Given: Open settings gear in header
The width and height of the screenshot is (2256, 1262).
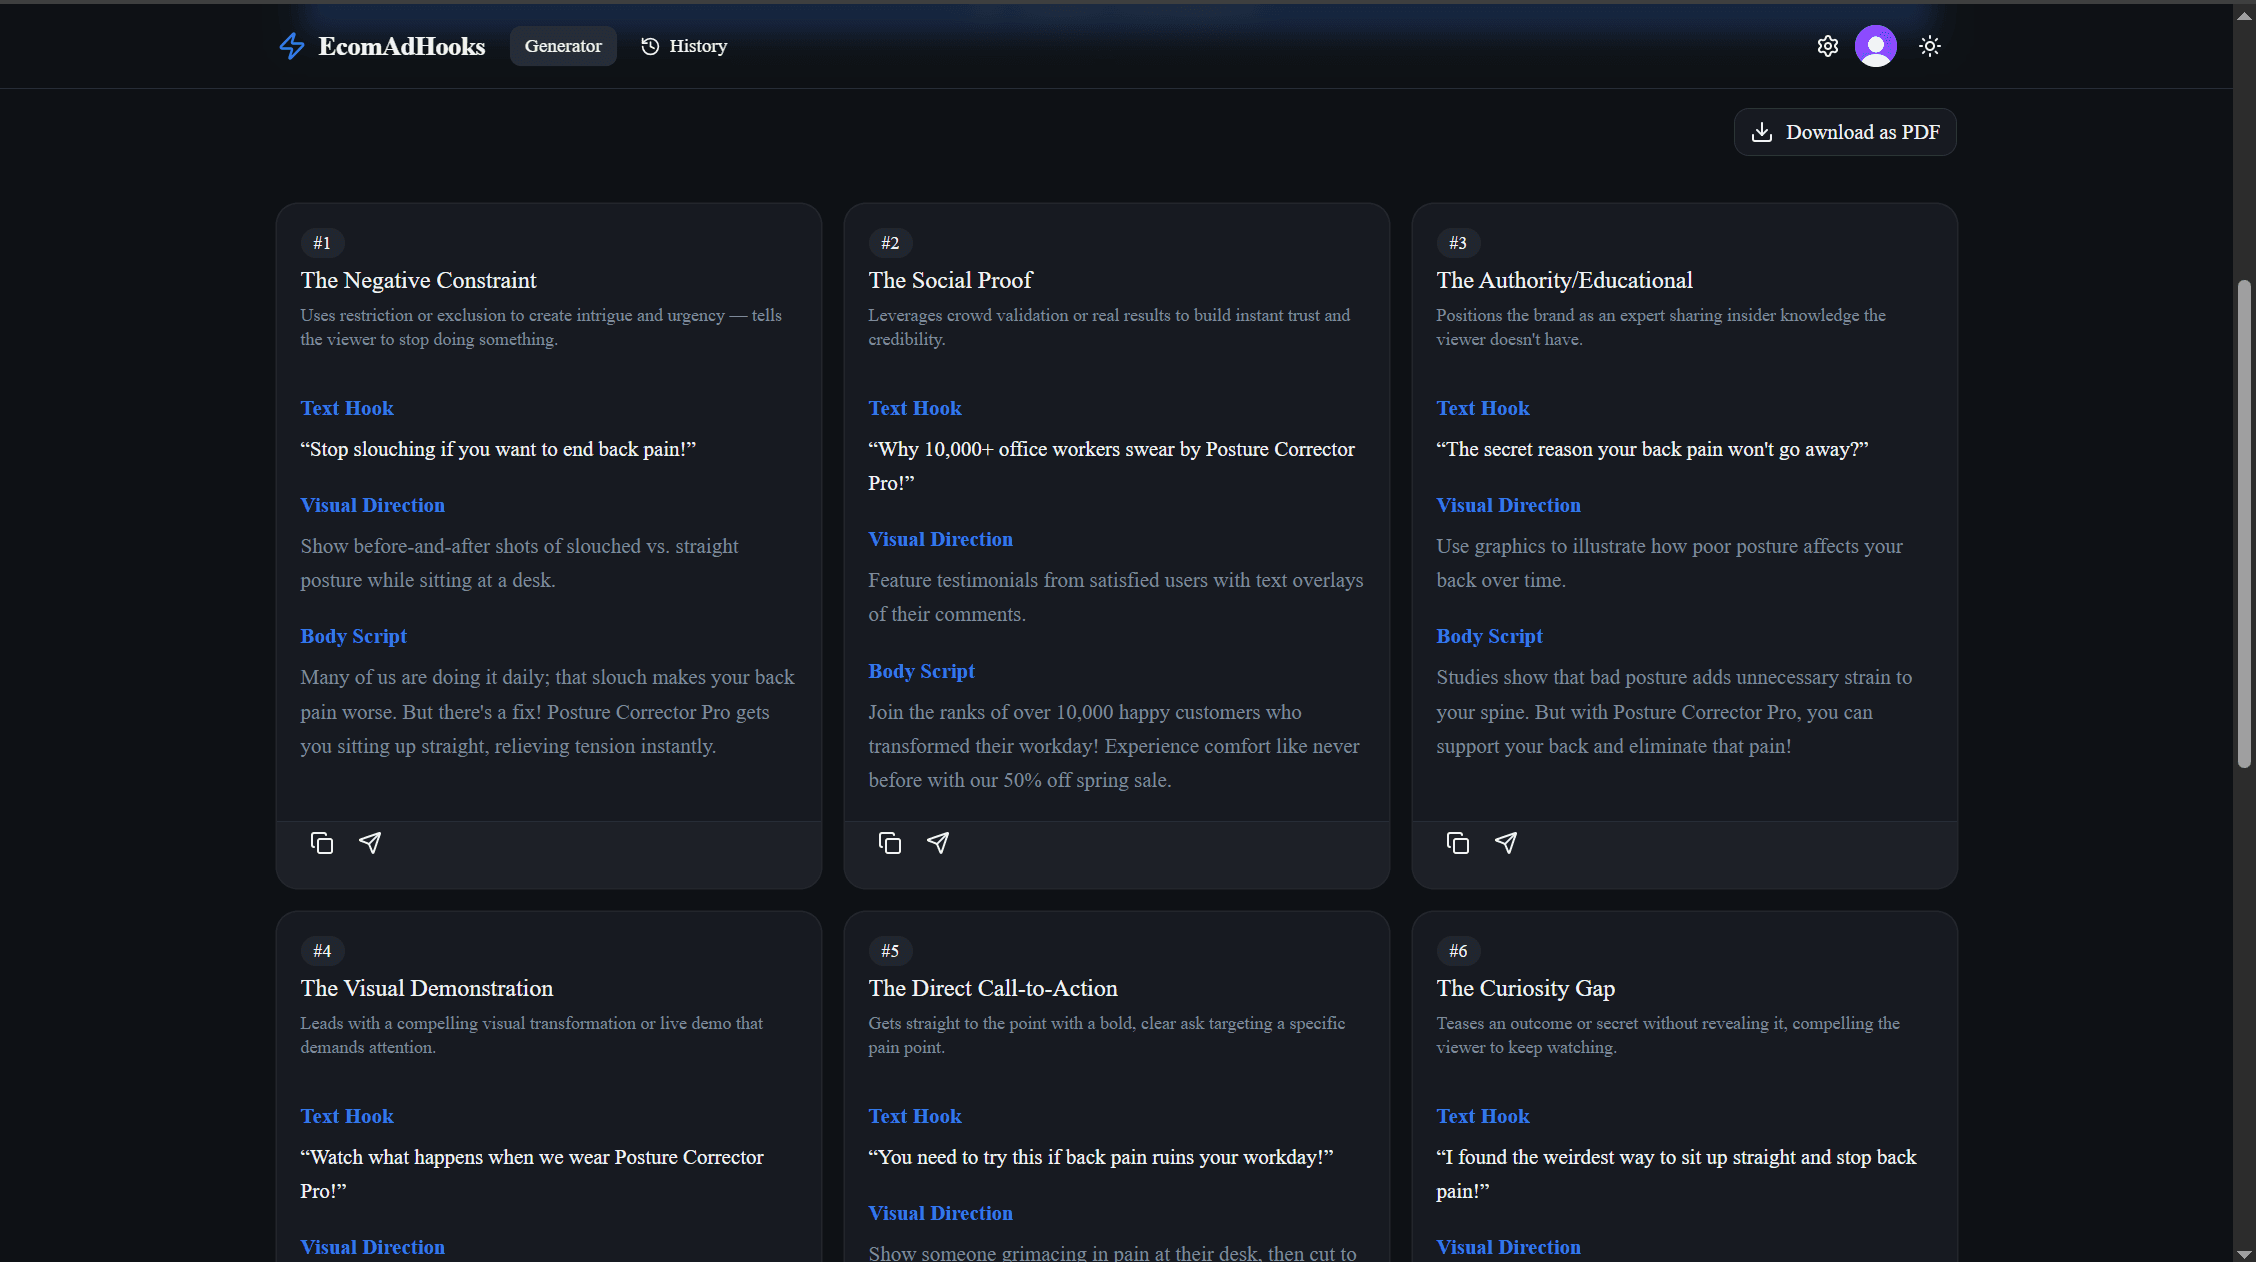Looking at the screenshot, I should point(1827,46).
